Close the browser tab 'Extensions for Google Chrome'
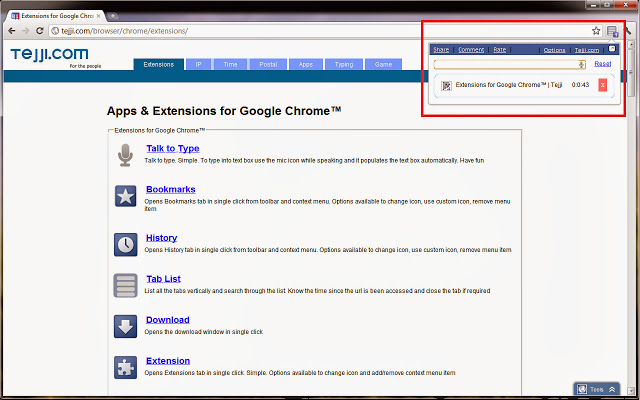This screenshot has width=640, height=400. [x=98, y=16]
